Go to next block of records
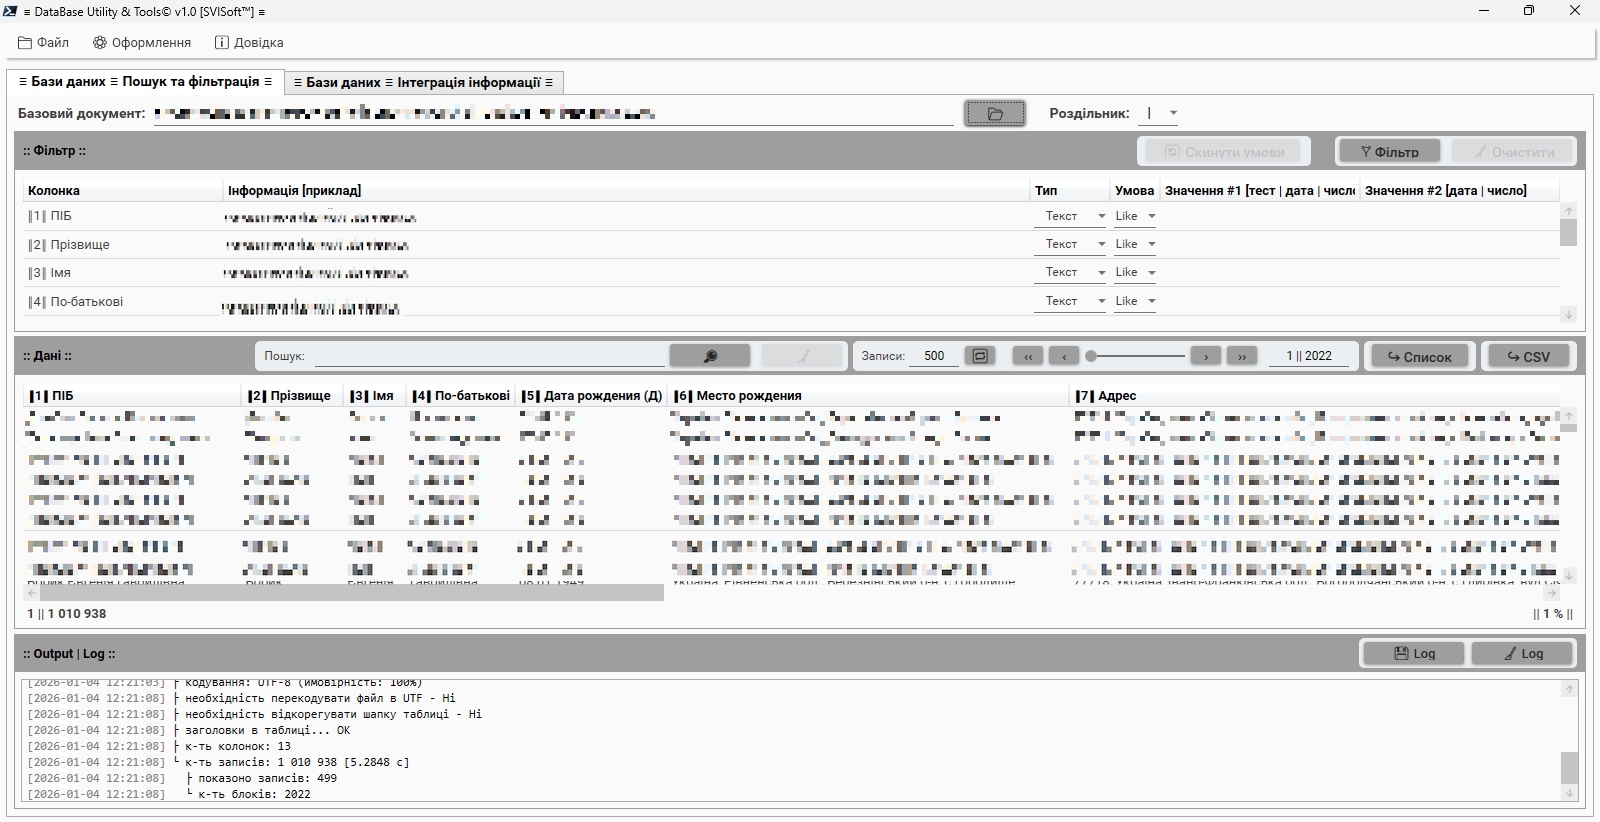This screenshot has width=1600, height=822. click(x=1206, y=356)
